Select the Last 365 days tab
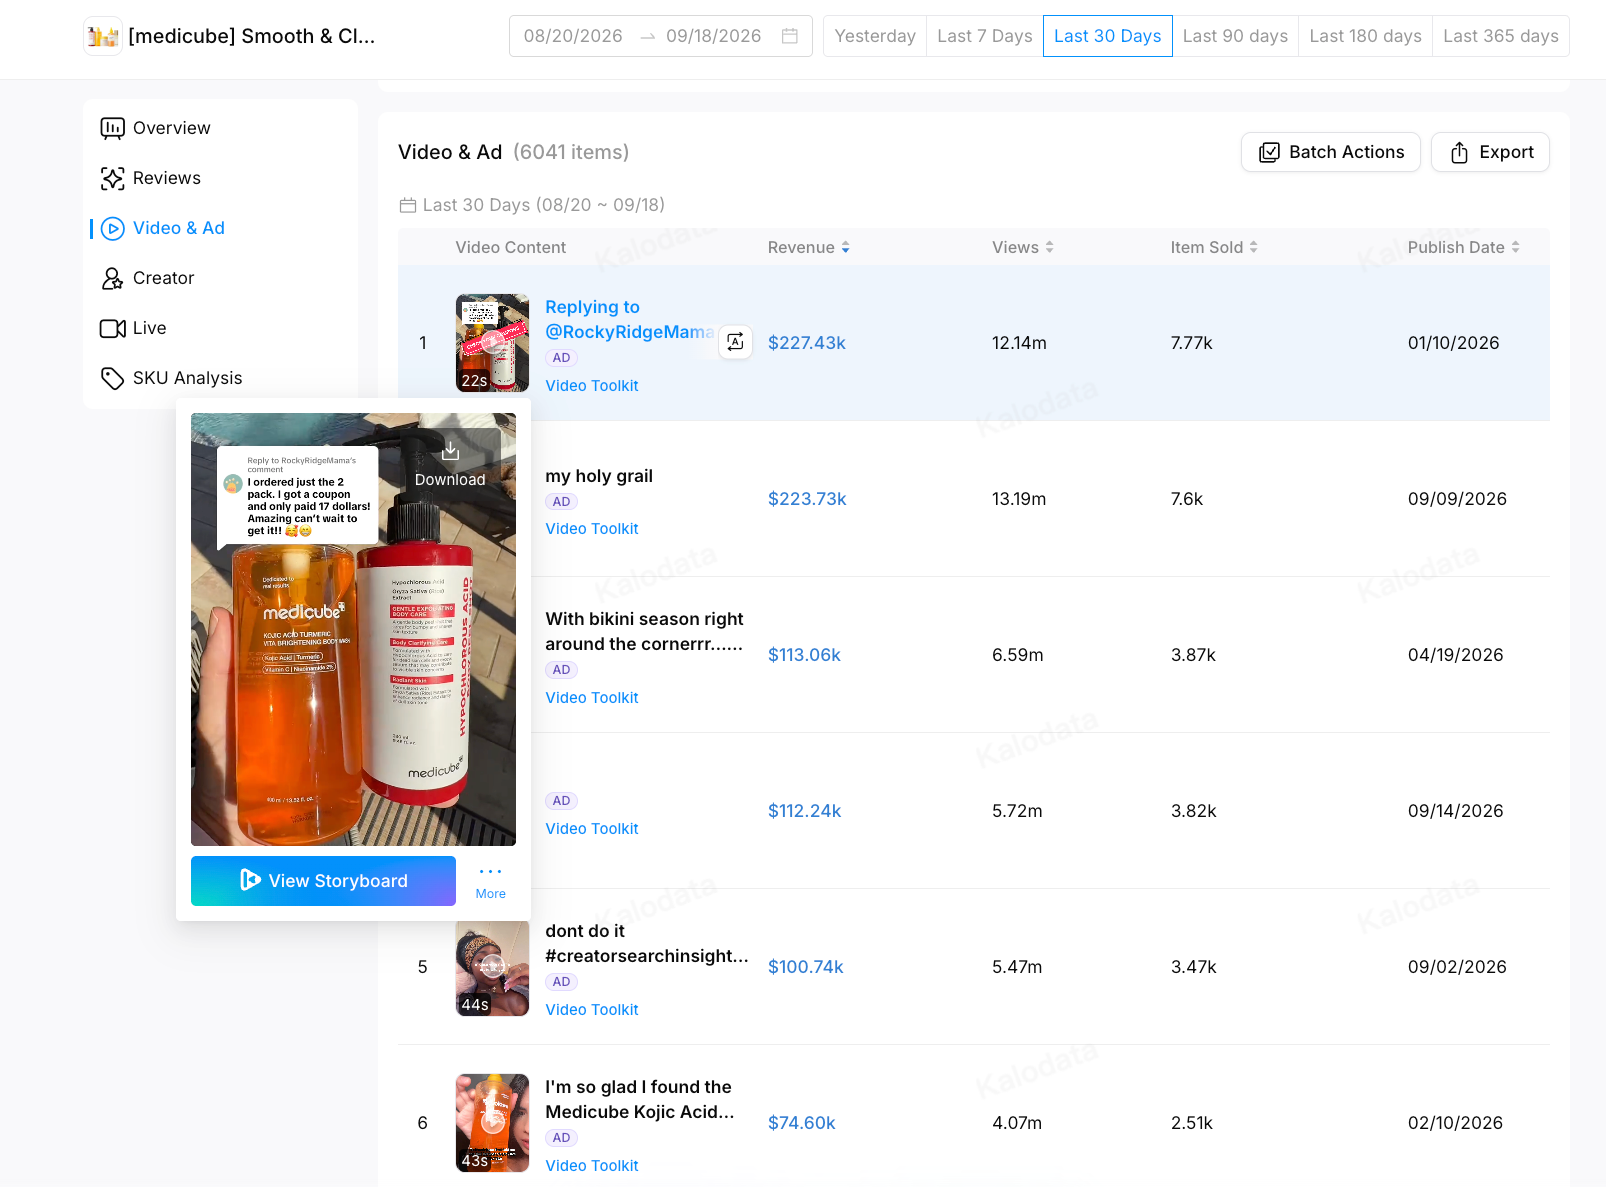1606x1187 pixels. pyautogui.click(x=1501, y=36)
